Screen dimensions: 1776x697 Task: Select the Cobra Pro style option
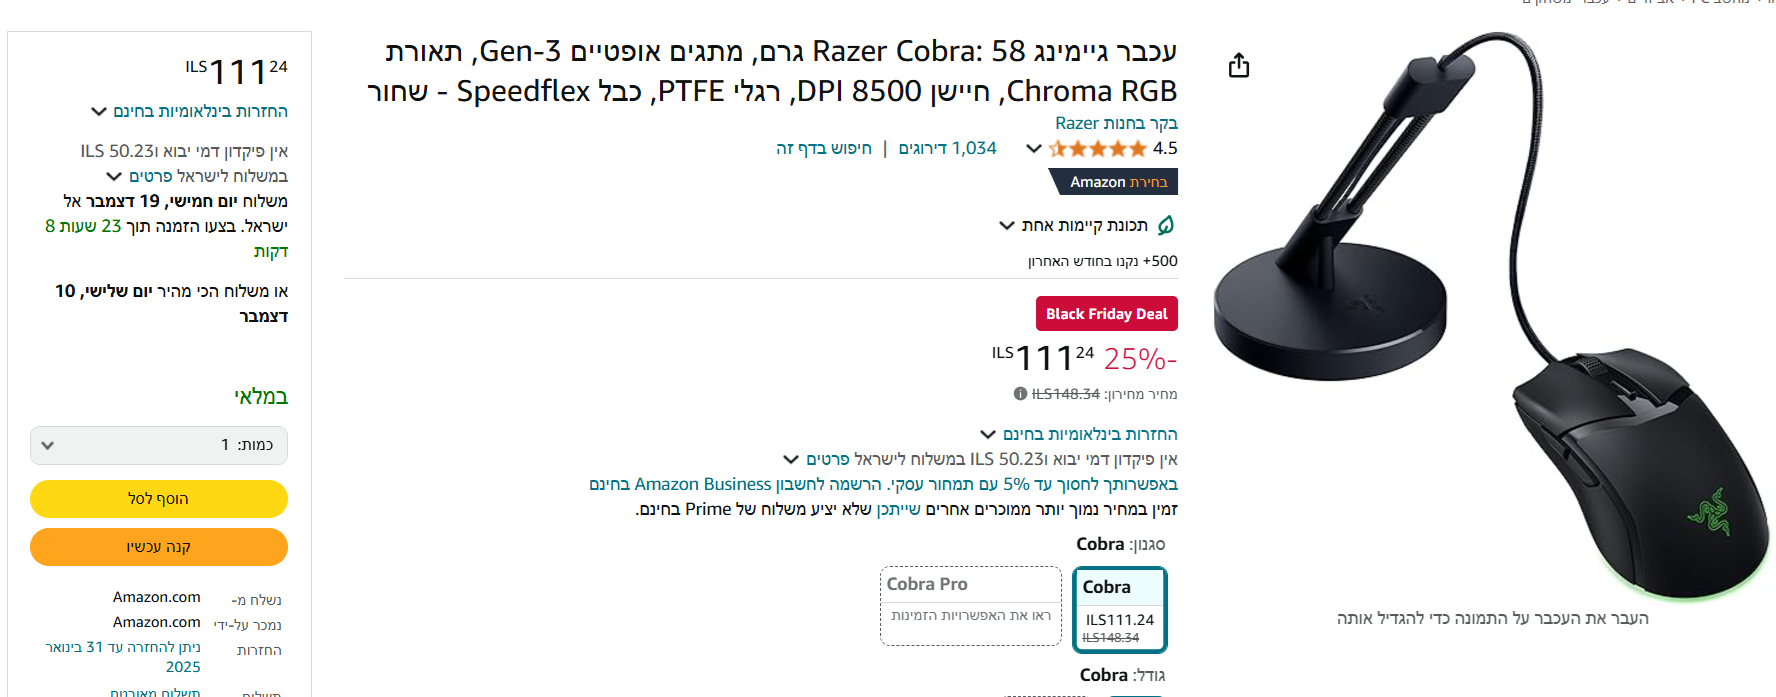pyautogui.click(x=970, y=605)
